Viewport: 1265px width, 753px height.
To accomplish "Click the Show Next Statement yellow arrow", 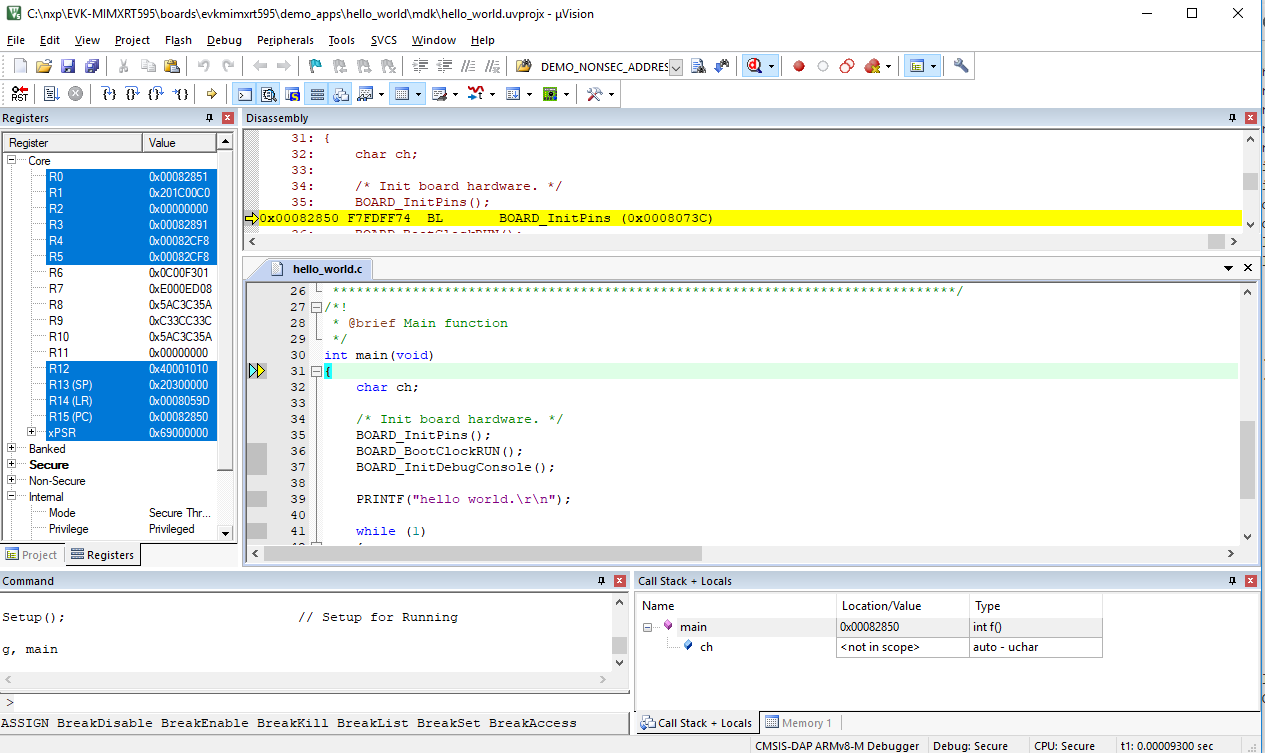I will tap(211, 94).
